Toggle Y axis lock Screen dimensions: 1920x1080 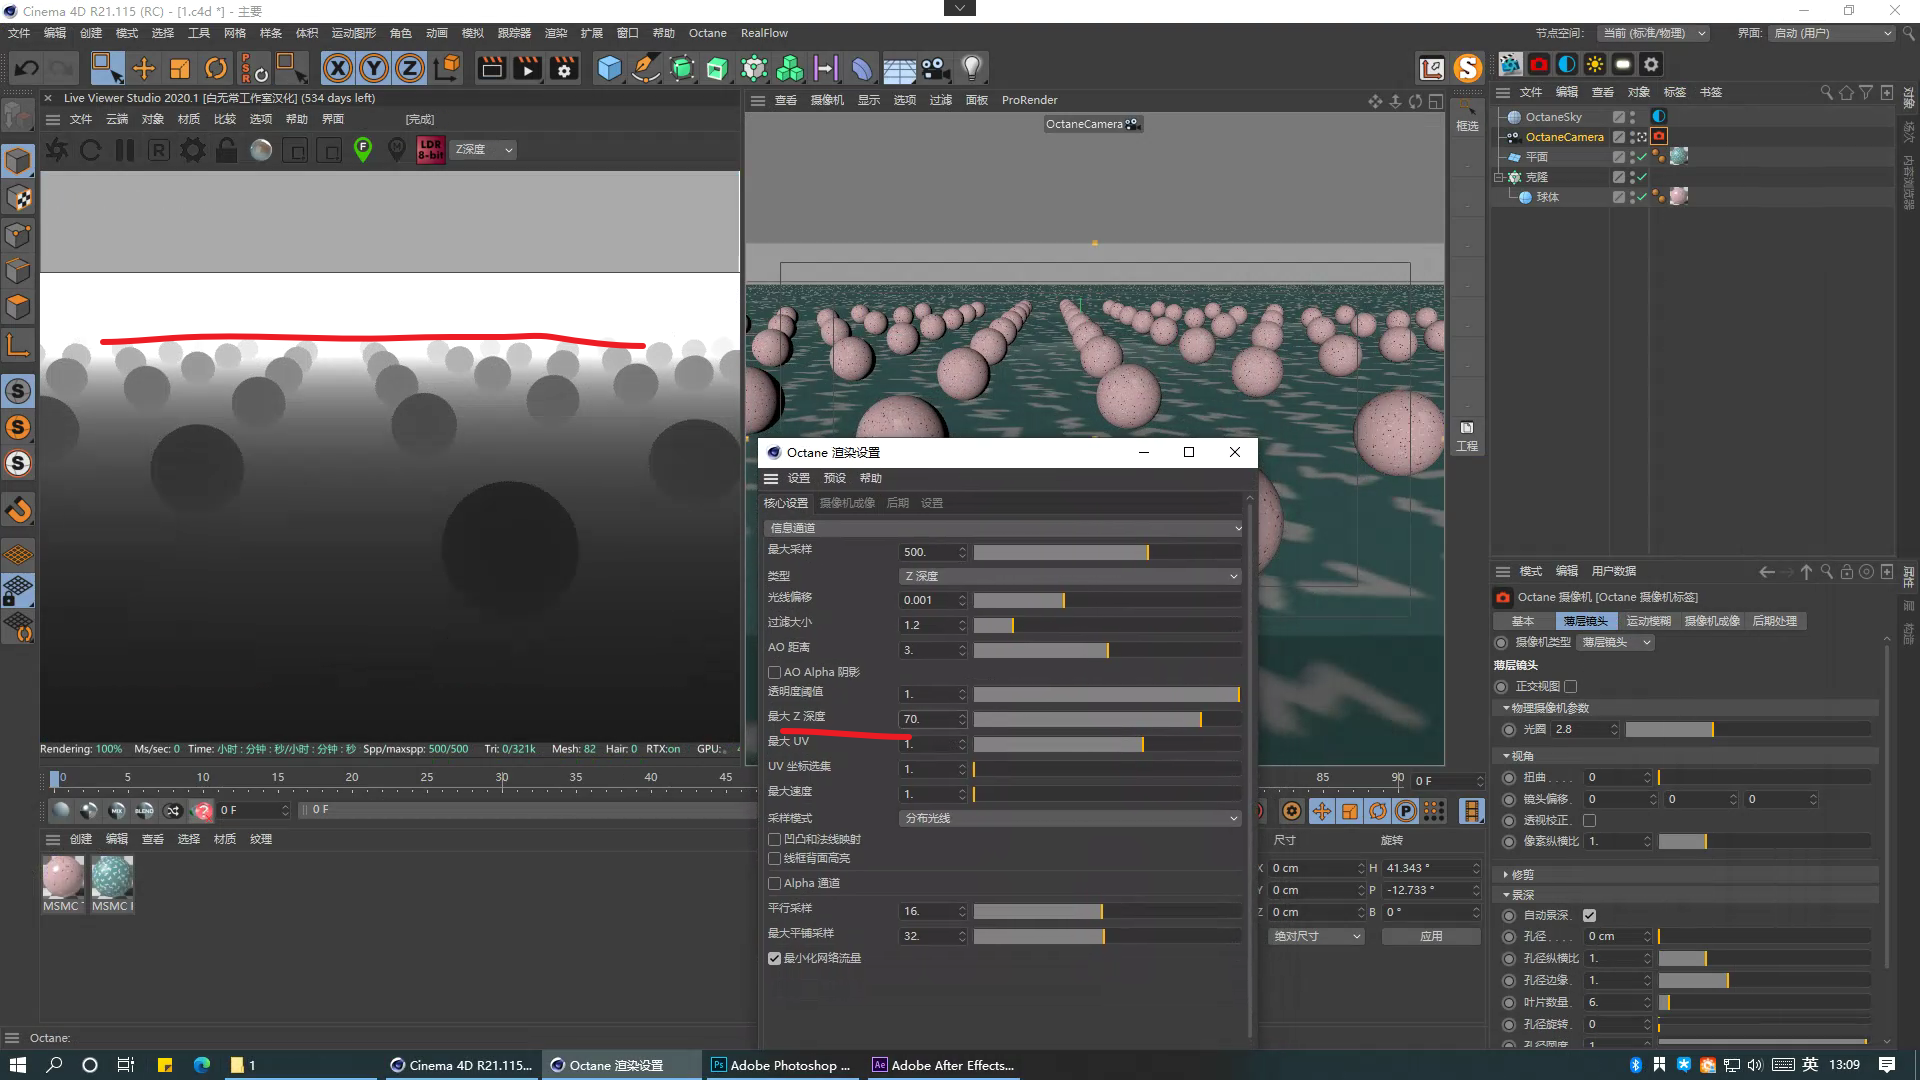click(x=374, y=68)
